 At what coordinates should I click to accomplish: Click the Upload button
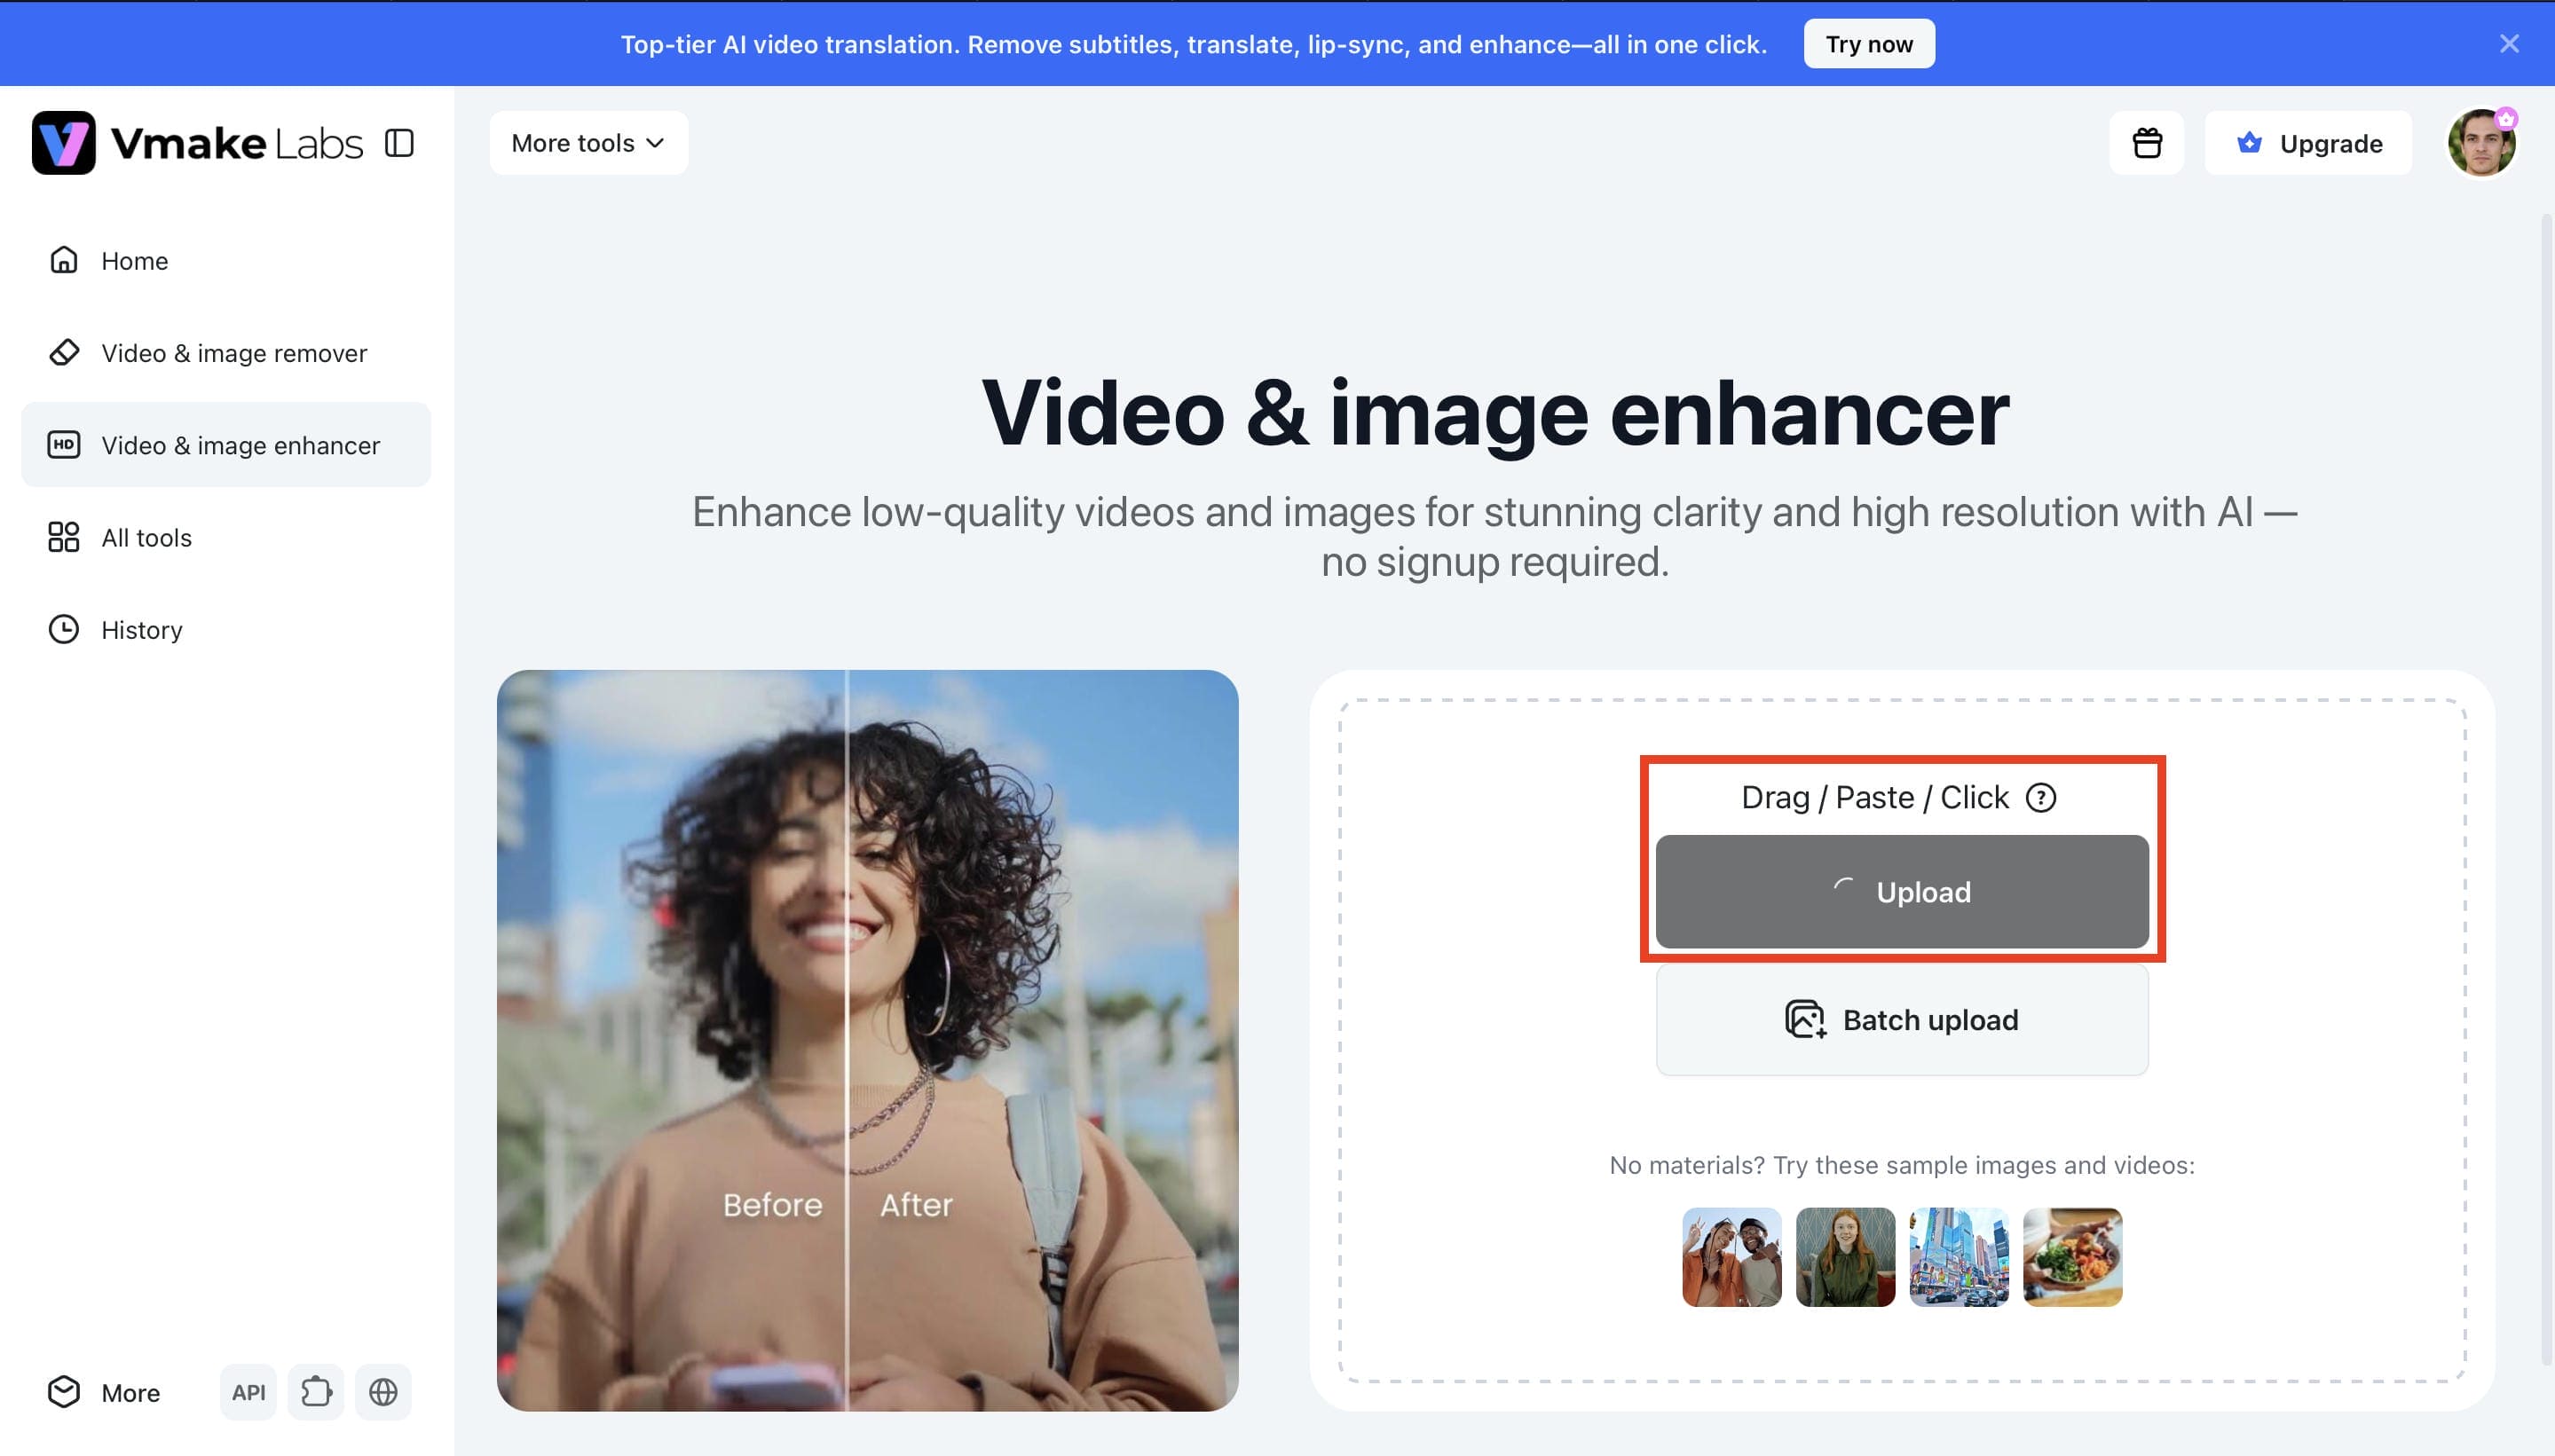click(x=1902, y=892)
